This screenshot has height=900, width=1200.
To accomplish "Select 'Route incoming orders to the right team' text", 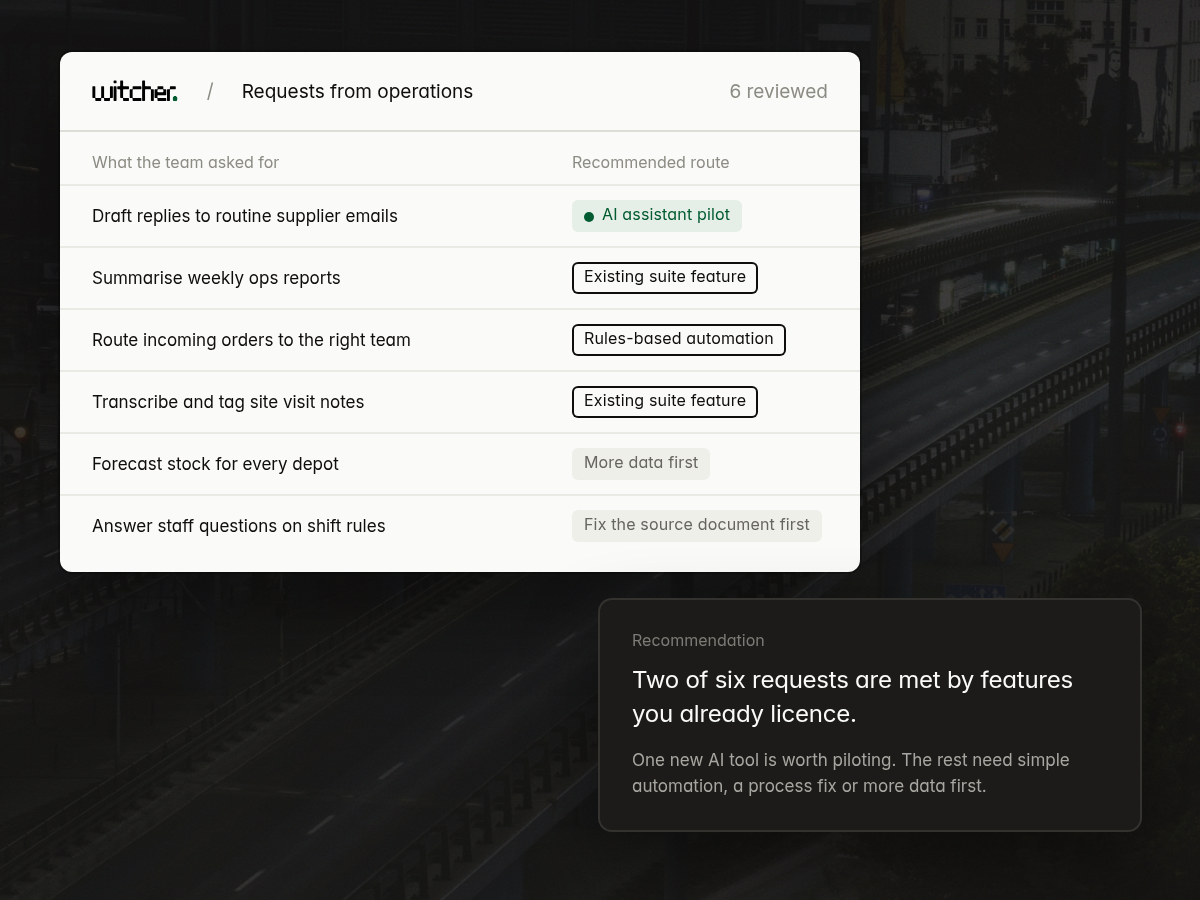I will click(x=251, y=340).
